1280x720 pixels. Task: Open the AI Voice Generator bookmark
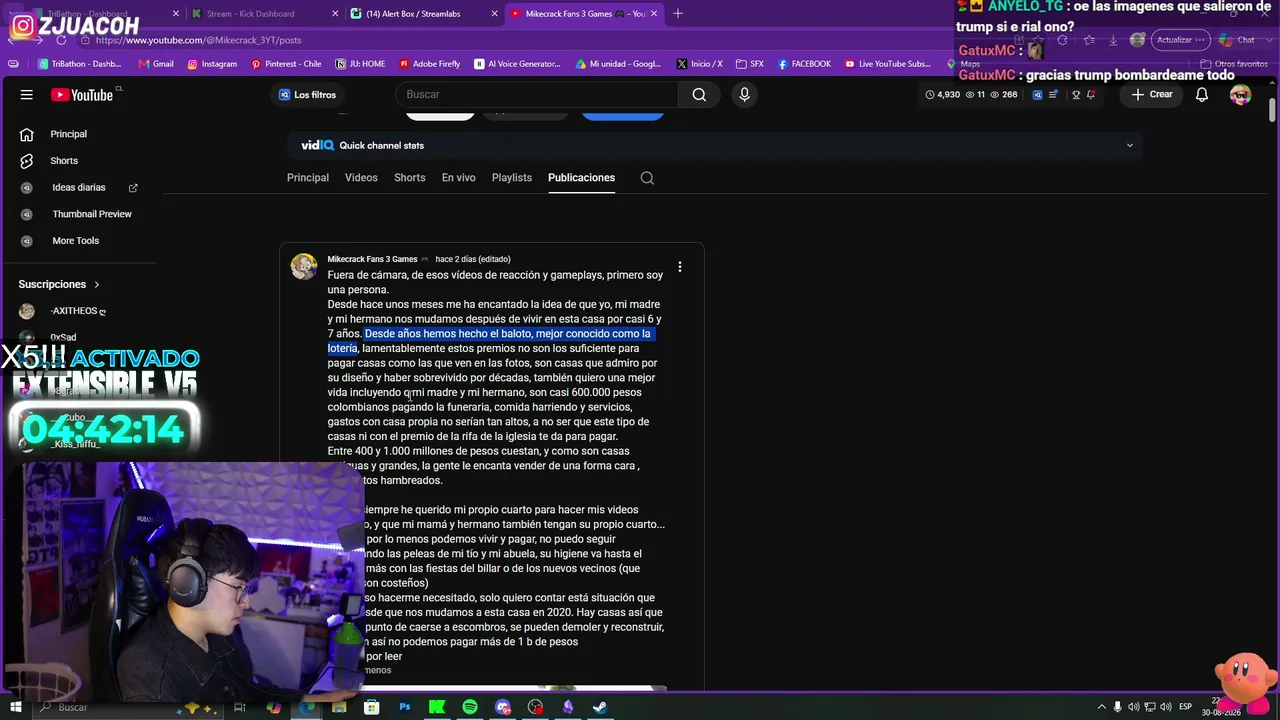(x=517, y=64)
